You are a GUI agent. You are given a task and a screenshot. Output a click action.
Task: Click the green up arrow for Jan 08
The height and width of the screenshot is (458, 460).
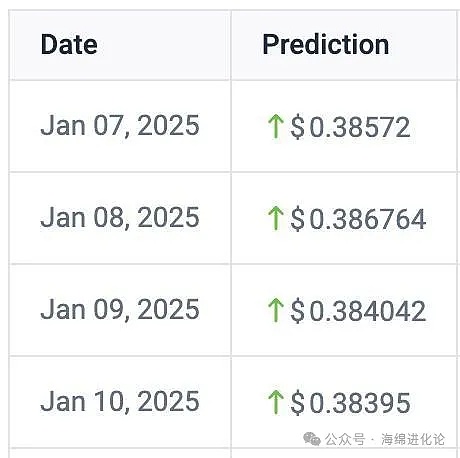point(276,218)
